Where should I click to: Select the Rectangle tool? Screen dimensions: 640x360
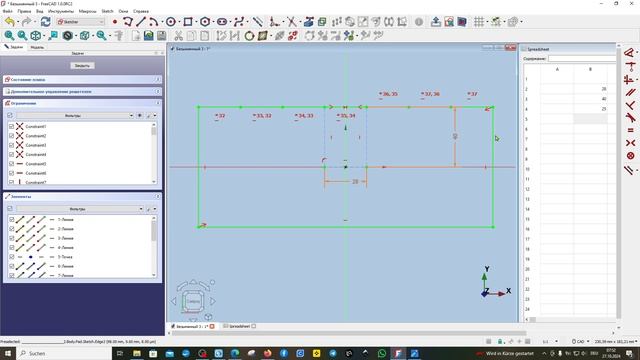click(x=188, y=22)
